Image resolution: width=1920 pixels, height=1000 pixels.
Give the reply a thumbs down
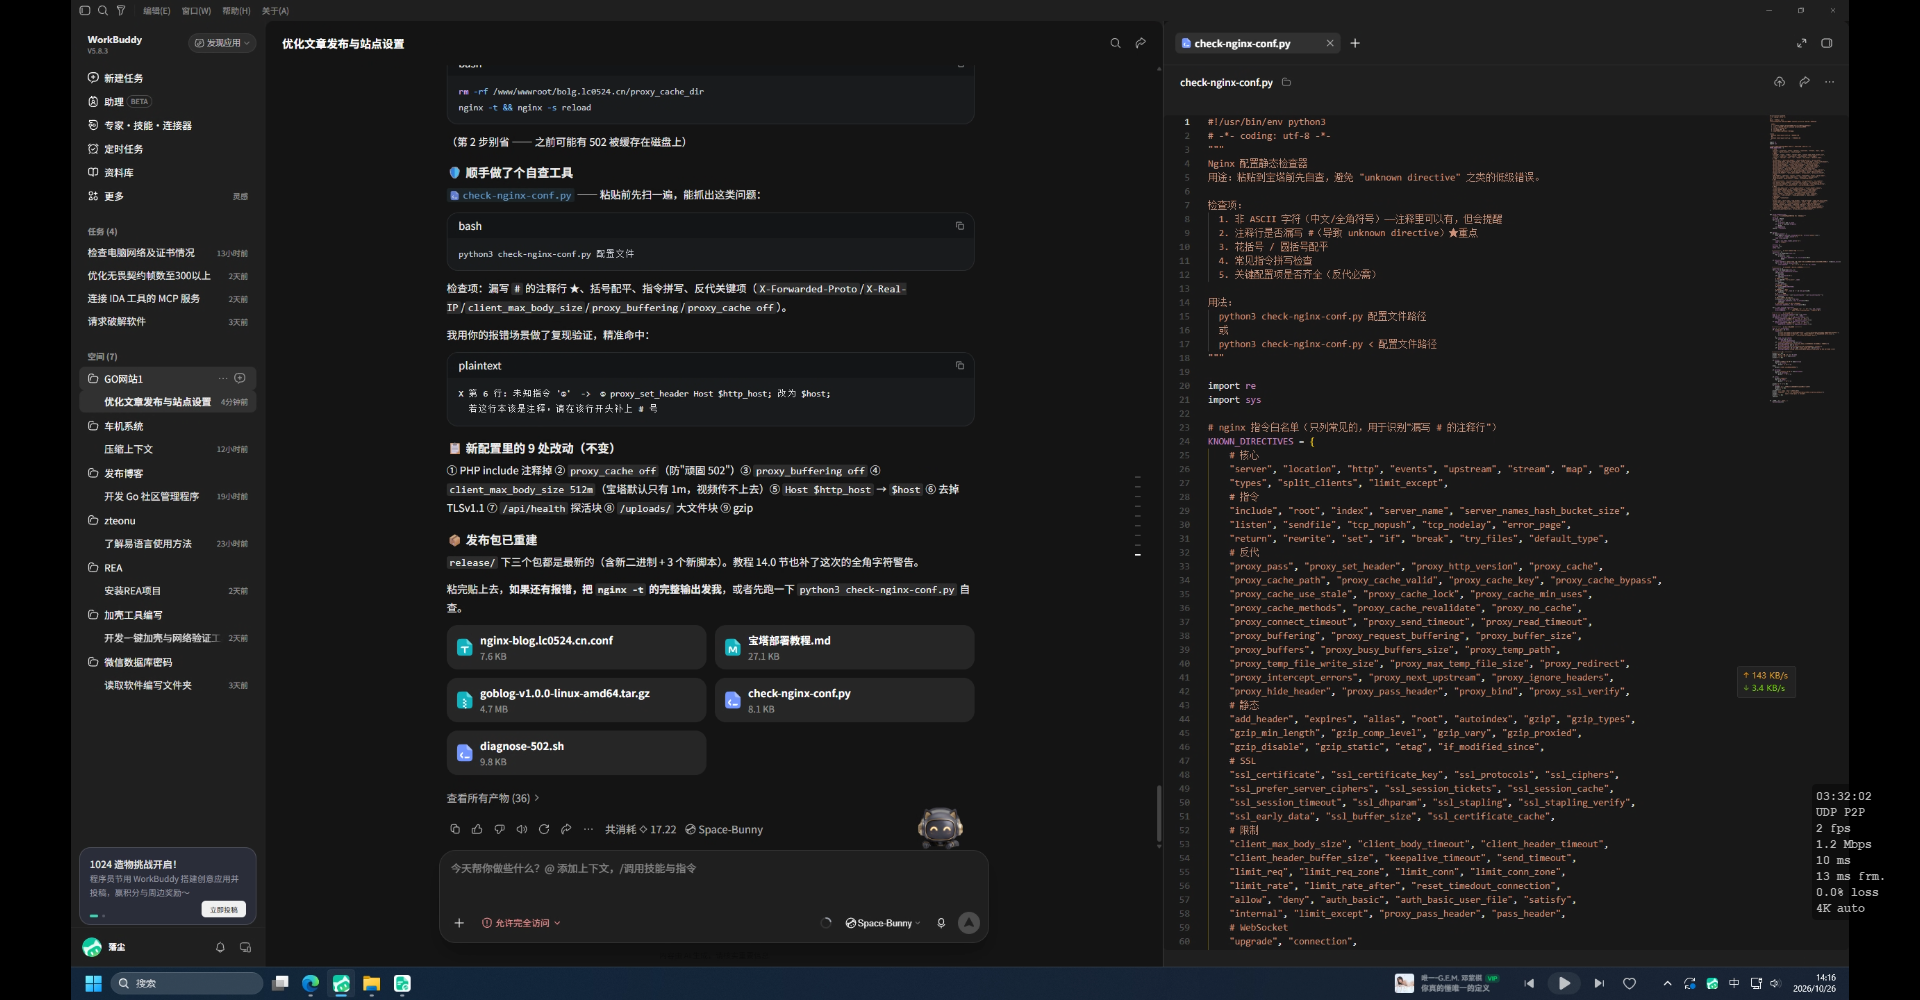click(x=499, y=829)
